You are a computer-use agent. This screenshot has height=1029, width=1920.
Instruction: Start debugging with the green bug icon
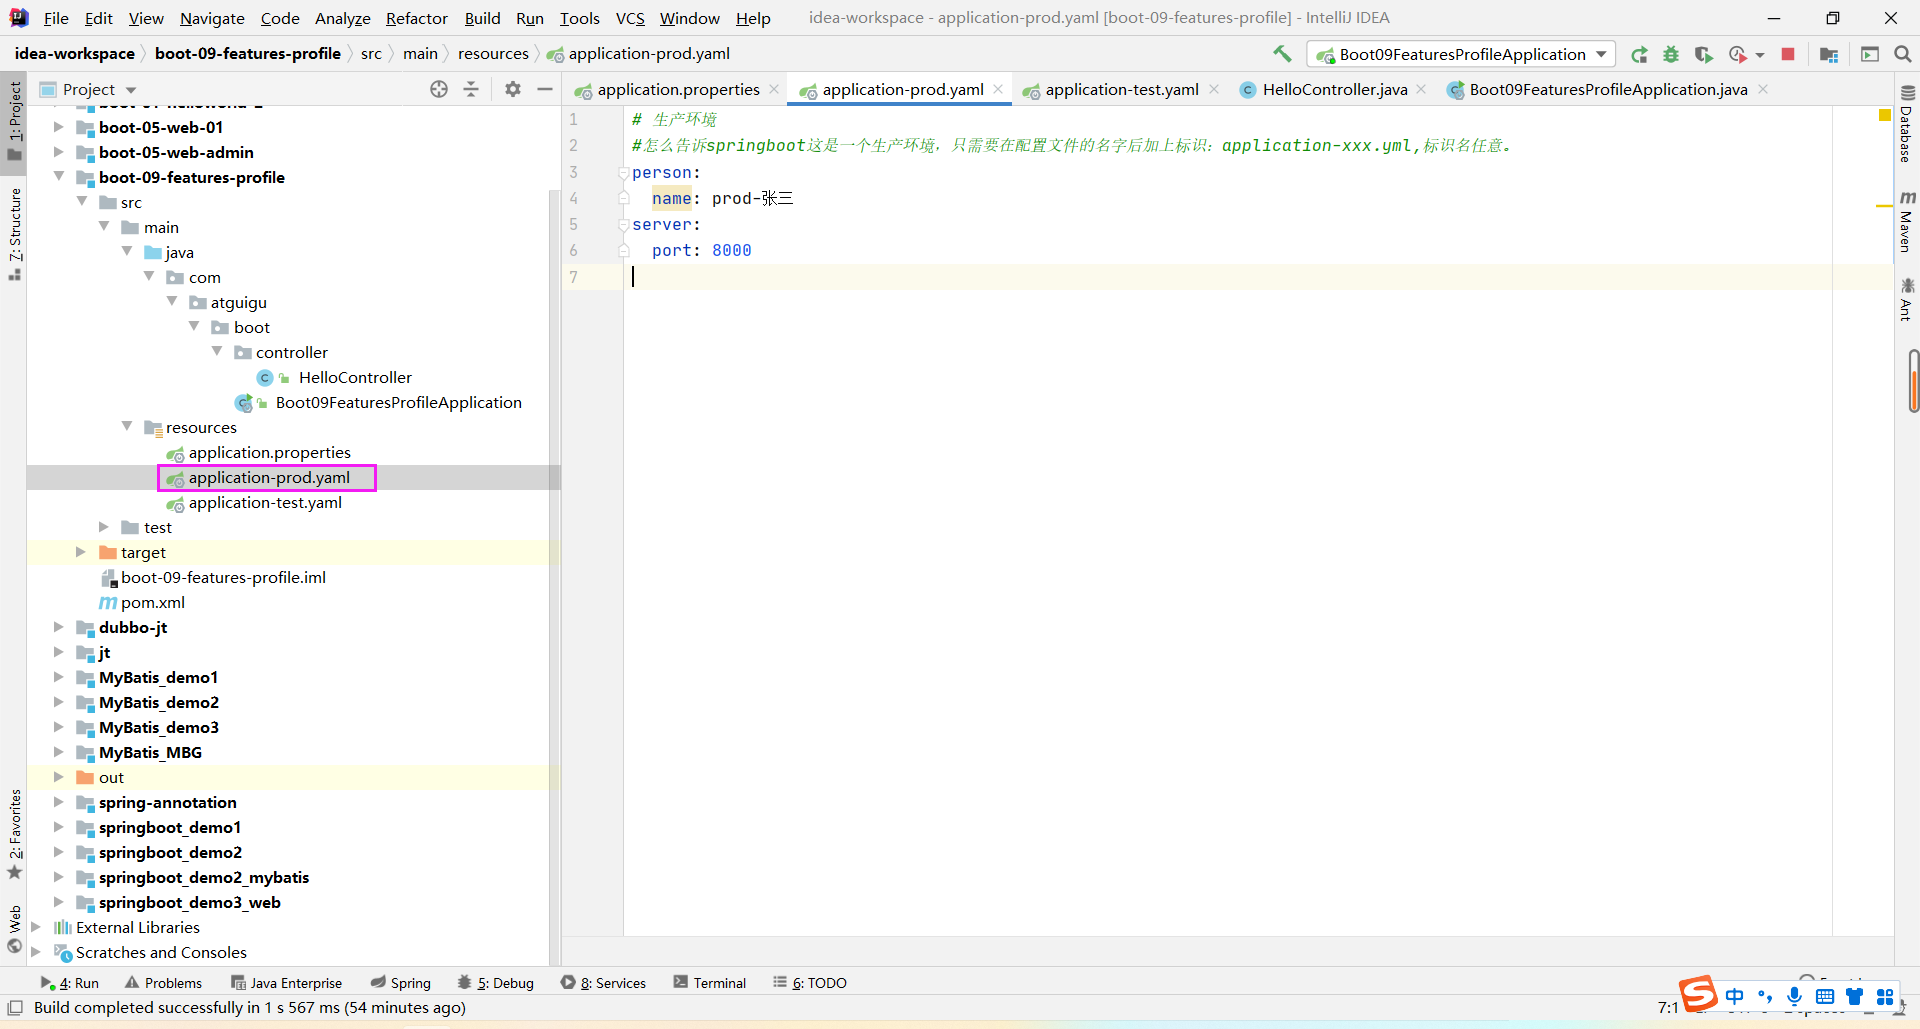coord(1671,54)
